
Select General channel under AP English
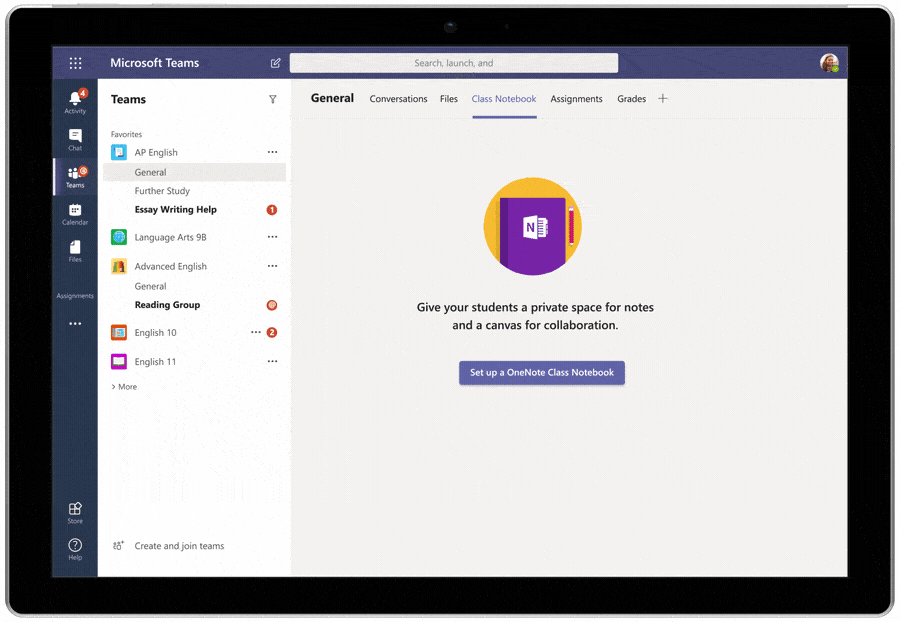coord(195,172)
